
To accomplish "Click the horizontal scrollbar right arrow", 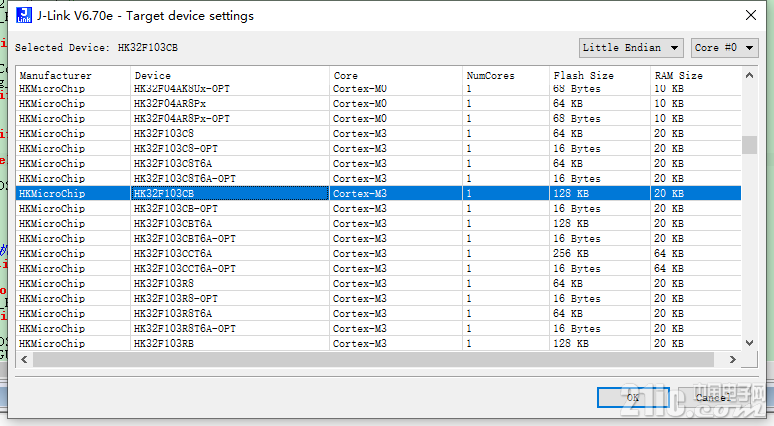I will [733, 360].
